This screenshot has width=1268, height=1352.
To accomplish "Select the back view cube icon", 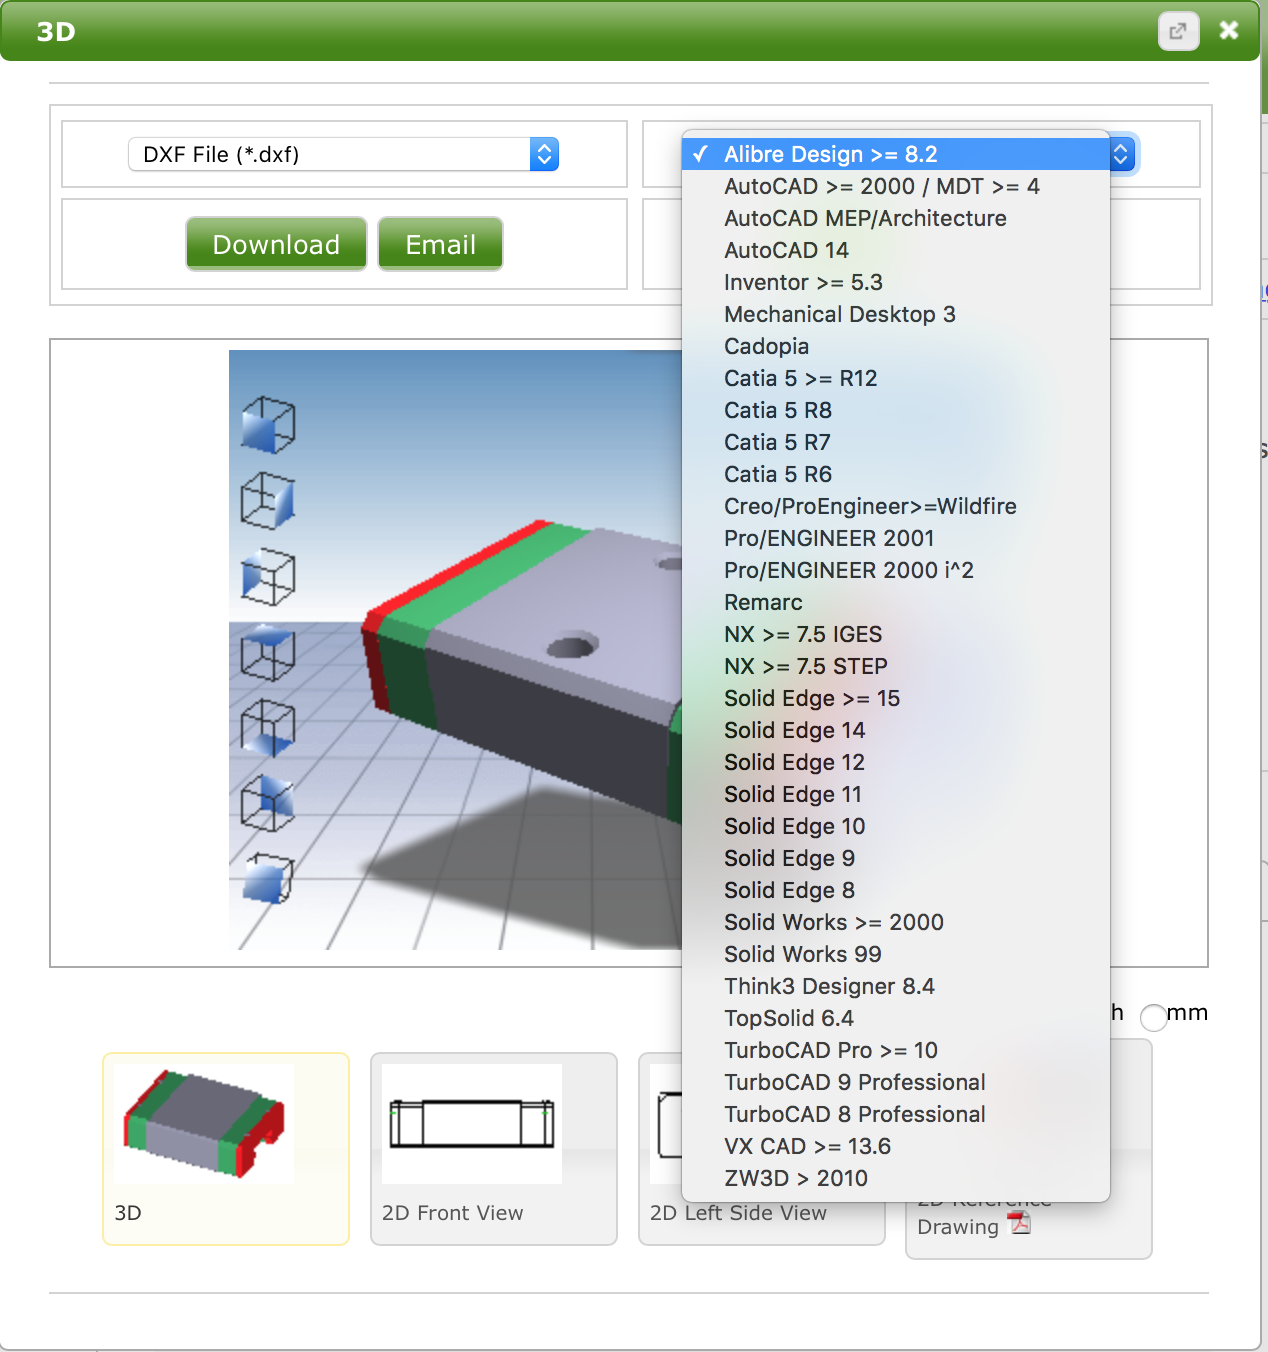I will pyautogui.click(x=268, y=804).
